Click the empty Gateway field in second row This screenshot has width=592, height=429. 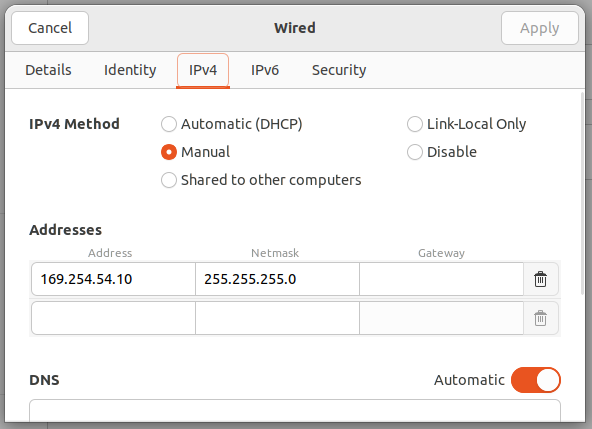click(441, 318)
